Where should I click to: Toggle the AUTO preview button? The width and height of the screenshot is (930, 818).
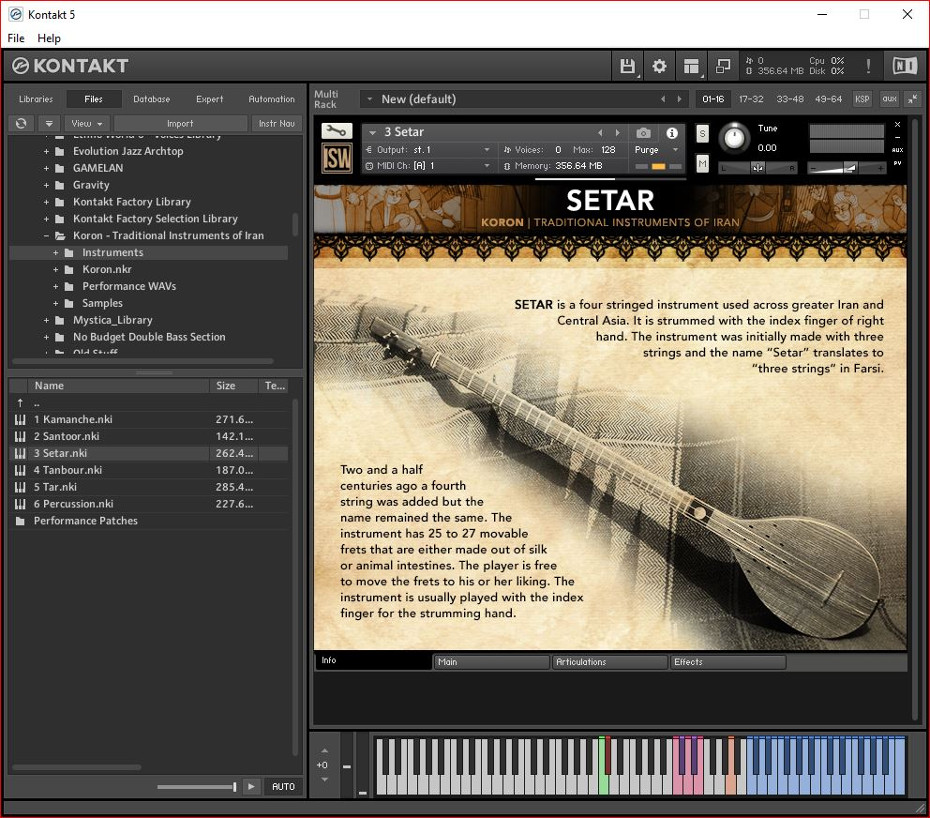283,787
